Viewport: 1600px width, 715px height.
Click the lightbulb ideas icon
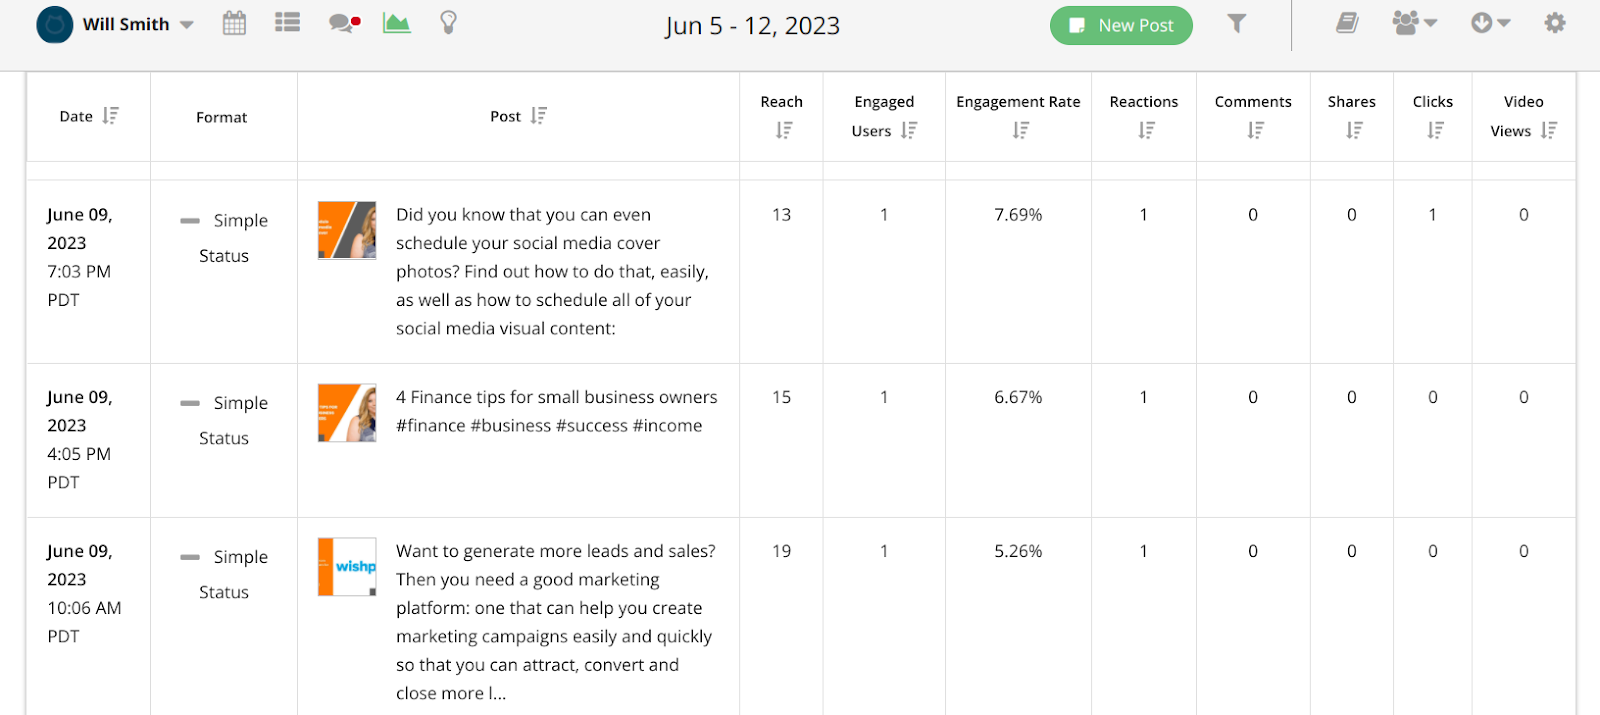(x=449, y=23)
